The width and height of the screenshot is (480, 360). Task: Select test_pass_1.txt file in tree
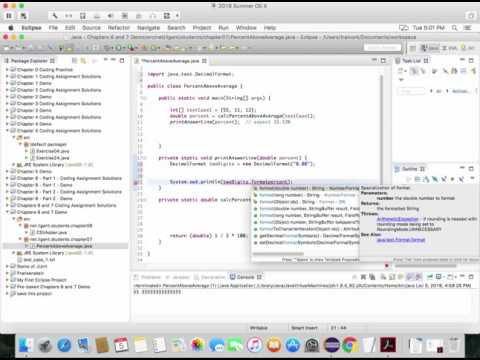tap(39, 259)
